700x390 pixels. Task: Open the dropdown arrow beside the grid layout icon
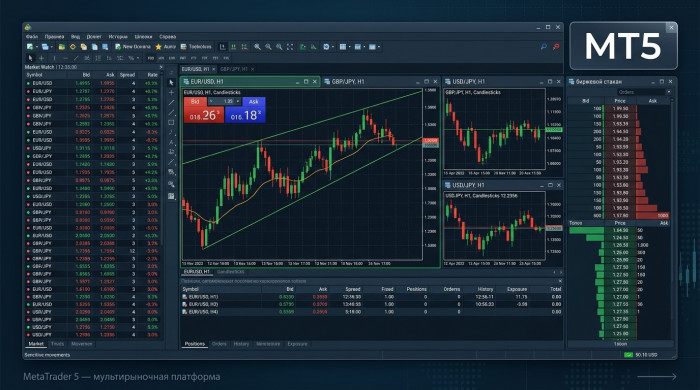pyautogui.click(x=350, y=46)
